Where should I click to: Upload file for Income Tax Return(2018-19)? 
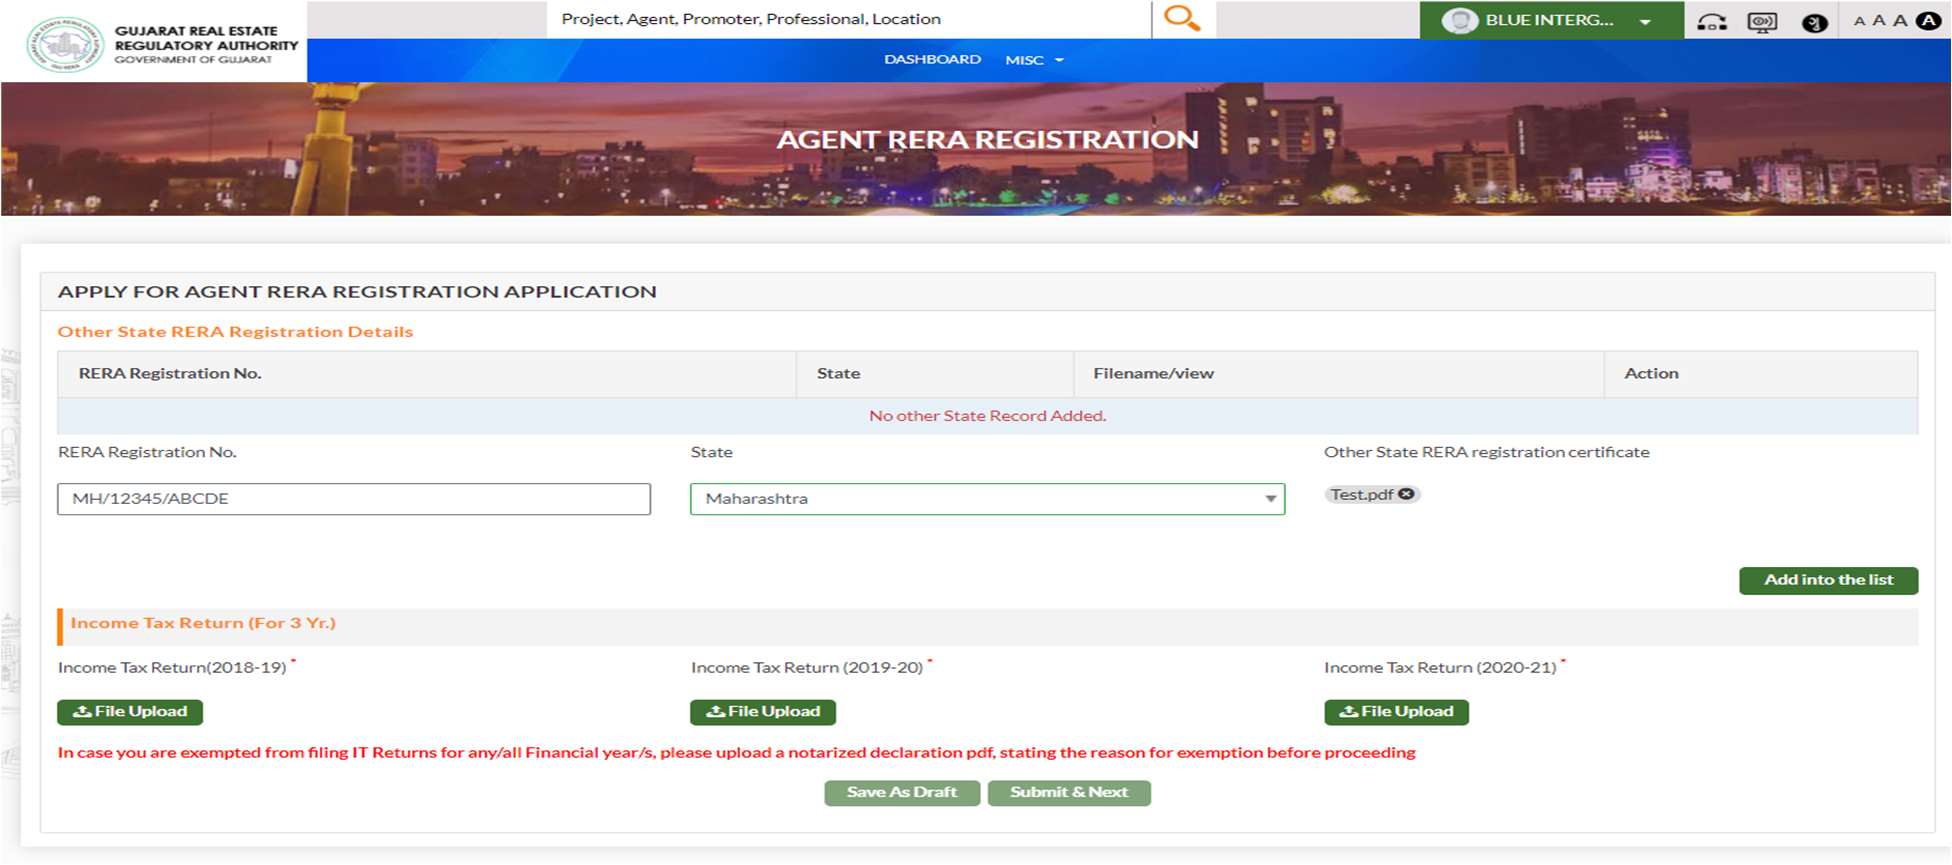tap(130, 712)
